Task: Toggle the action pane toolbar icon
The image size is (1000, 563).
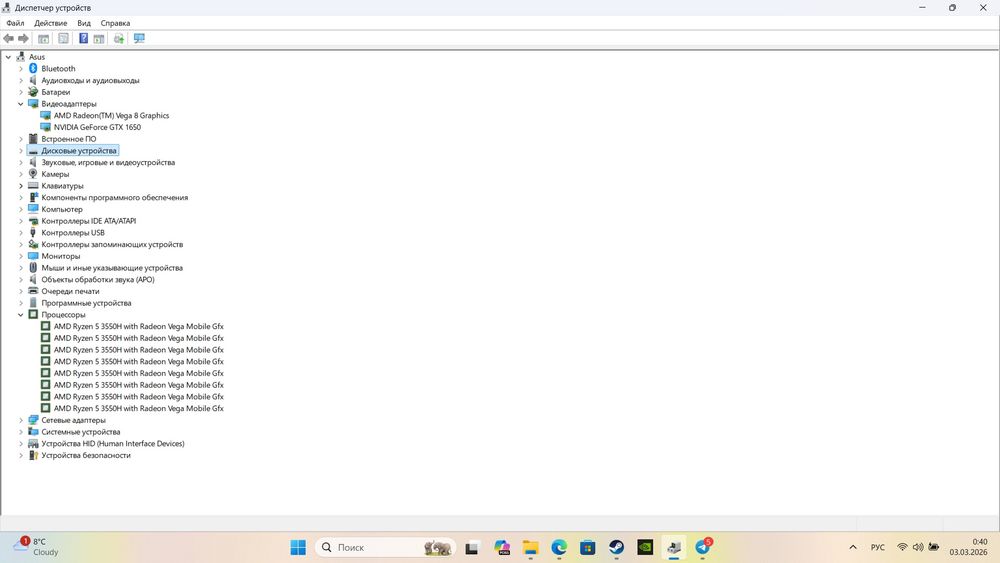Action: tap(99, 39)
